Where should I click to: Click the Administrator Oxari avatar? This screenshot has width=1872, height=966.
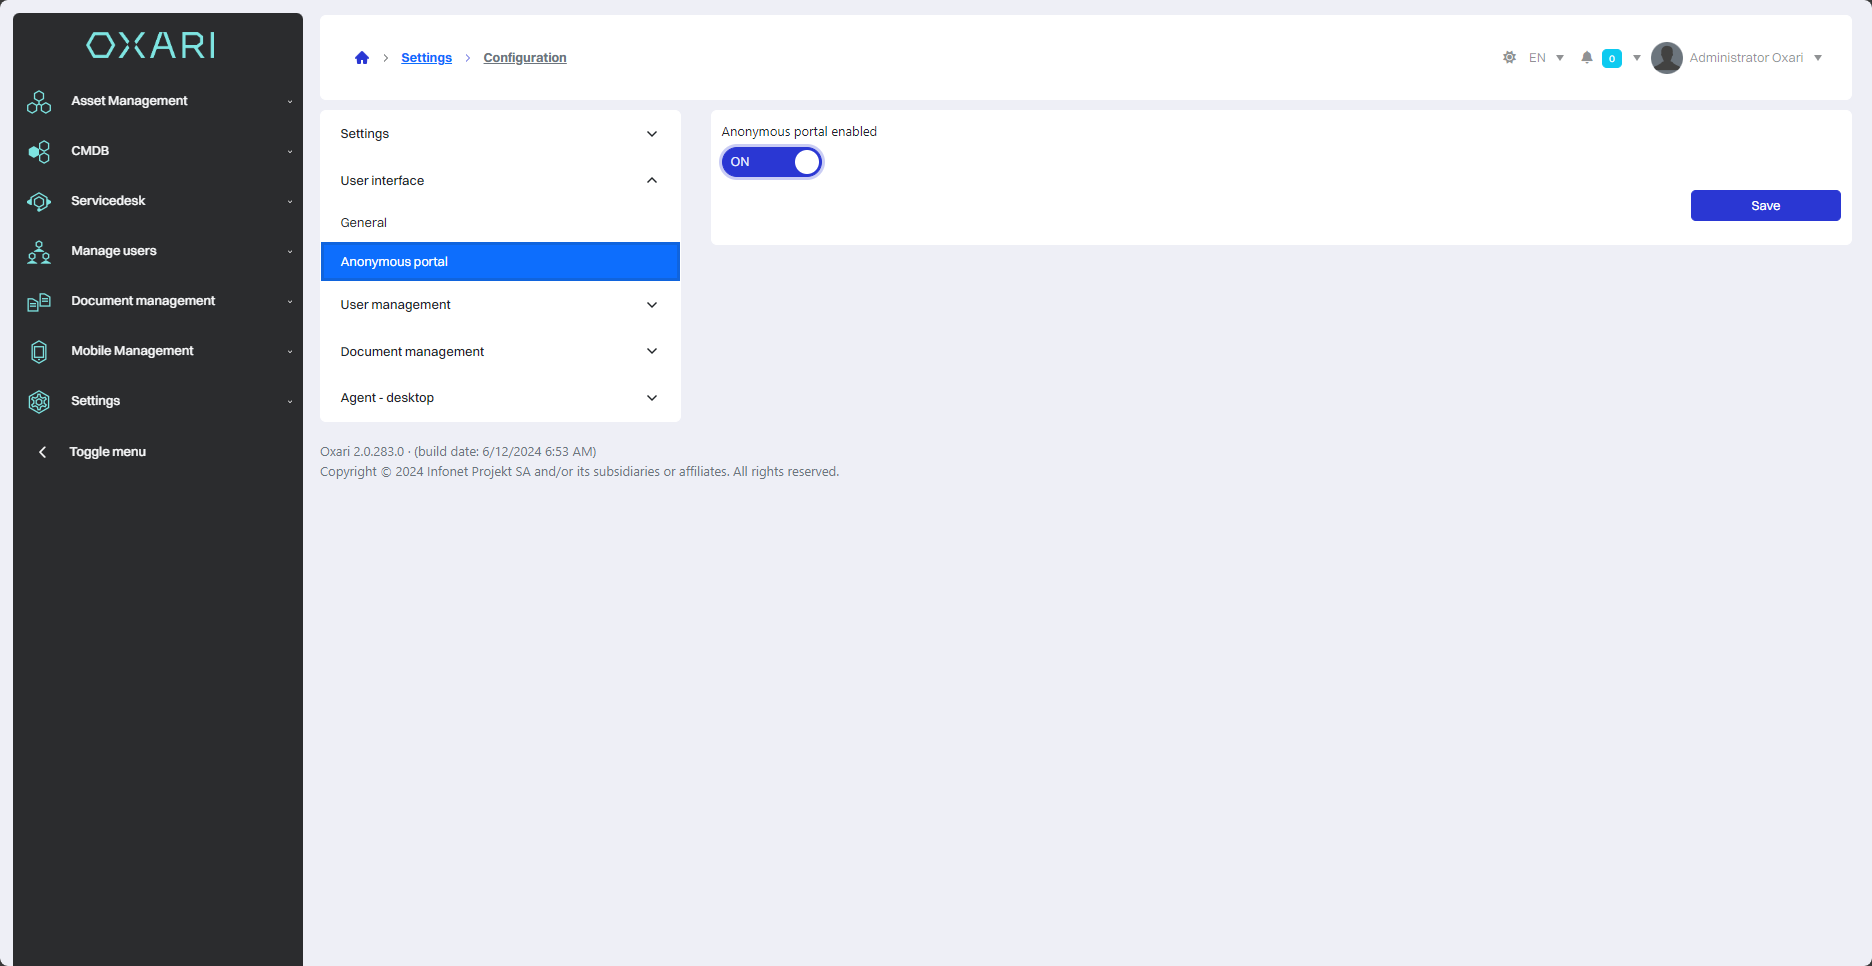click(1666, 58)
